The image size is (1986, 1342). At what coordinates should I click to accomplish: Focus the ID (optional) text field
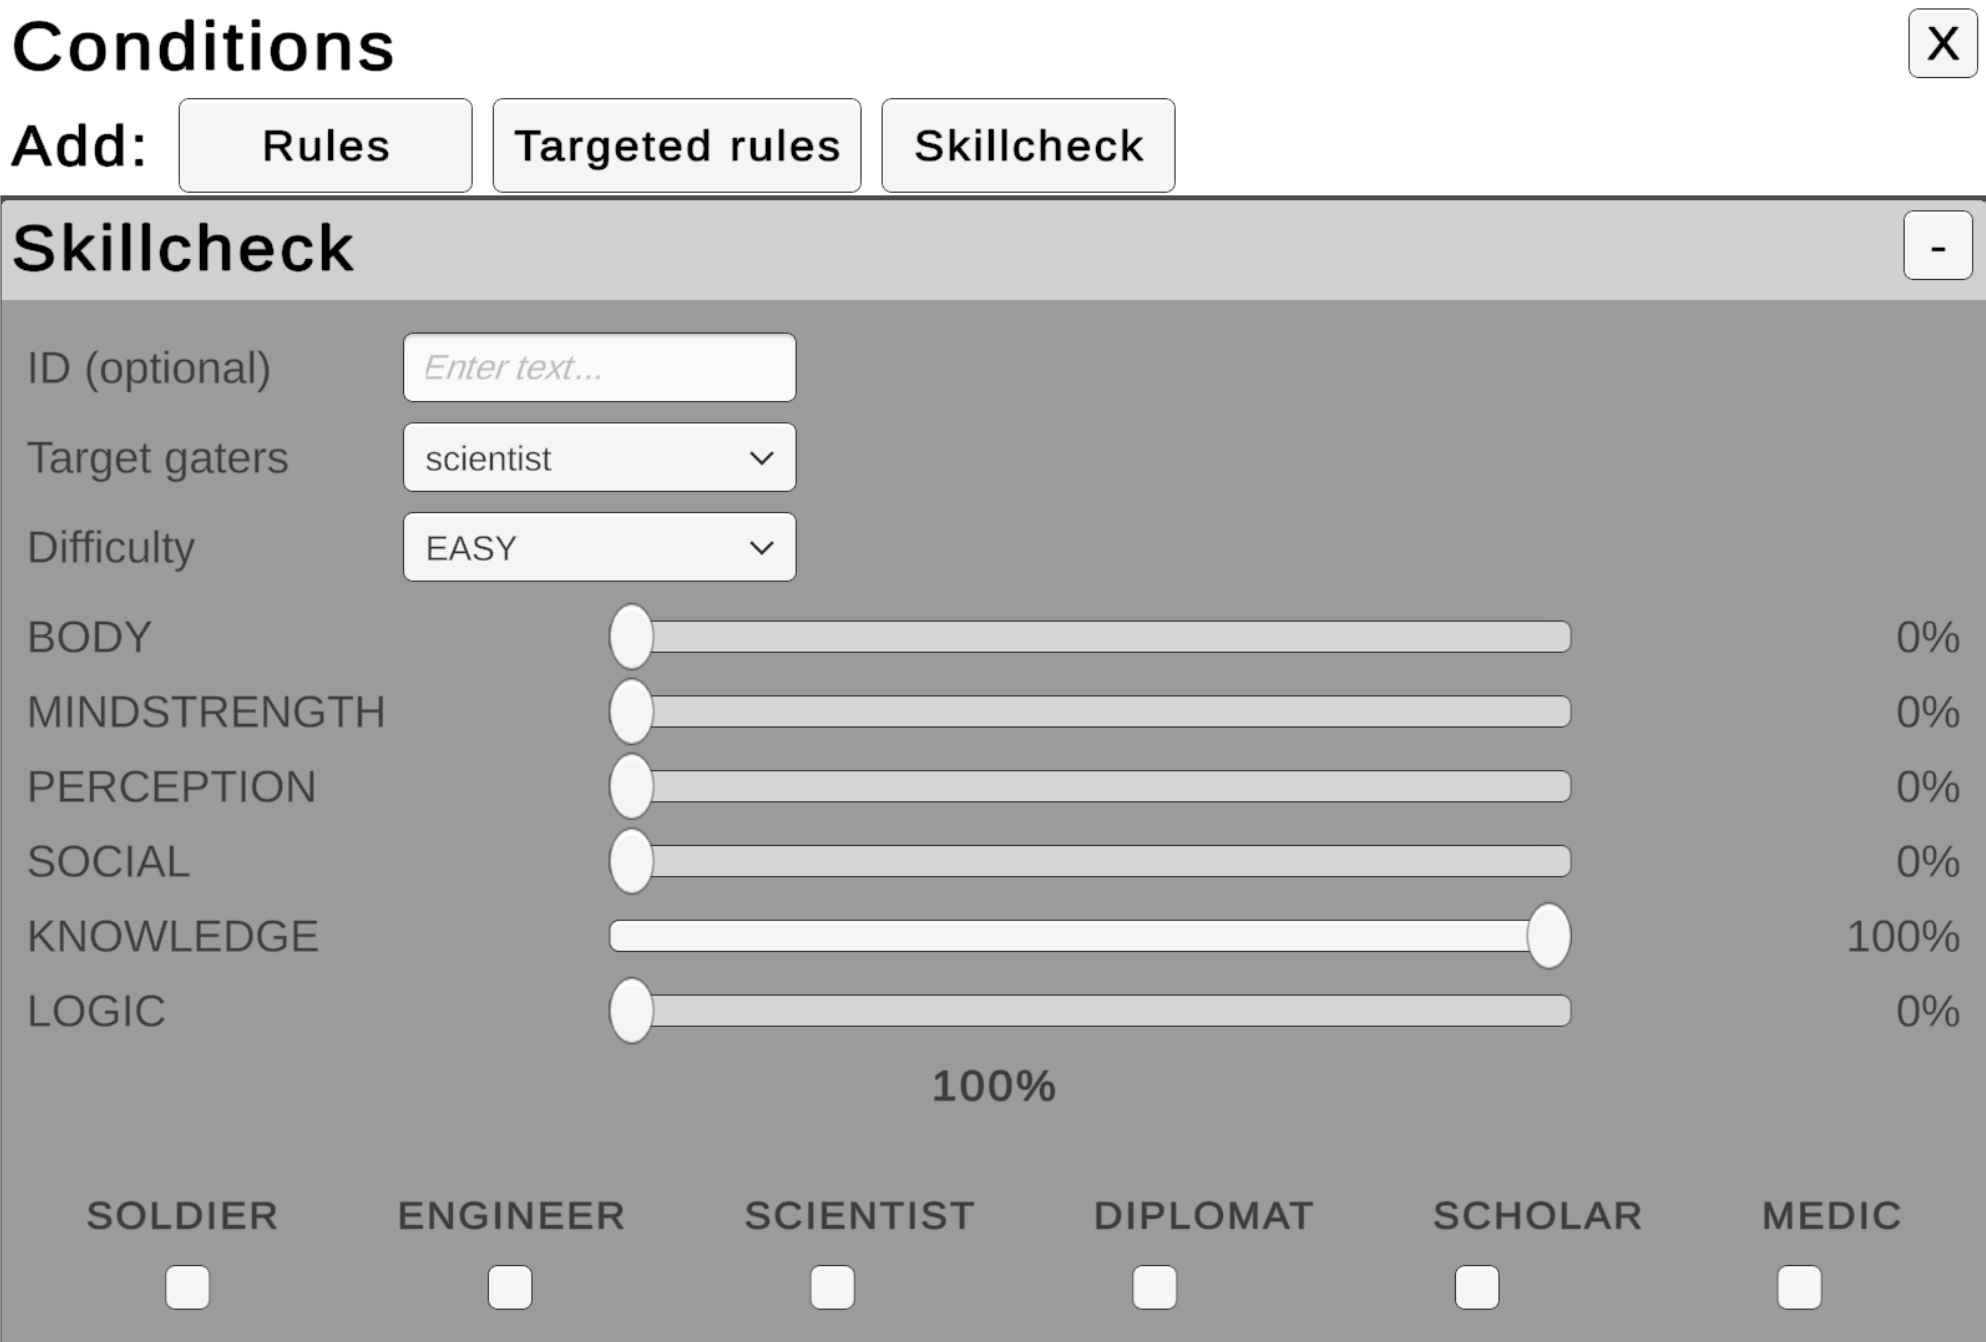[x=600, y=367]
